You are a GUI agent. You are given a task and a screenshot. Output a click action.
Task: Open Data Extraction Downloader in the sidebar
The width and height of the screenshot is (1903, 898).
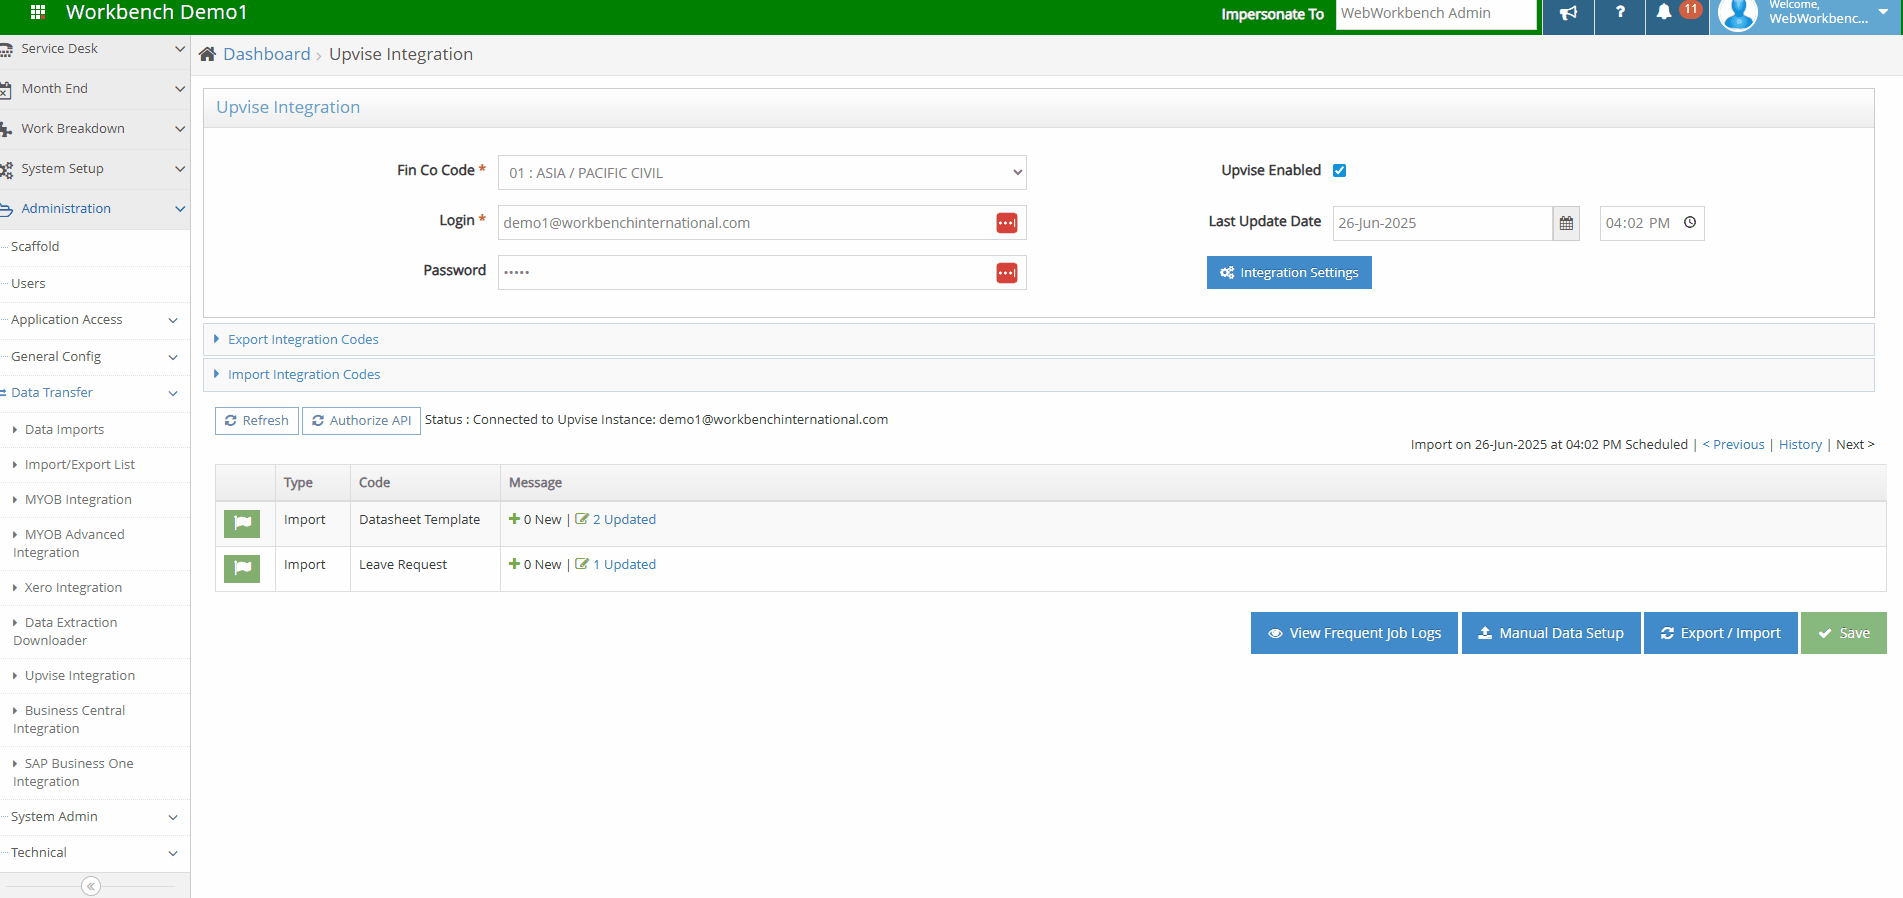coord(65,631)
